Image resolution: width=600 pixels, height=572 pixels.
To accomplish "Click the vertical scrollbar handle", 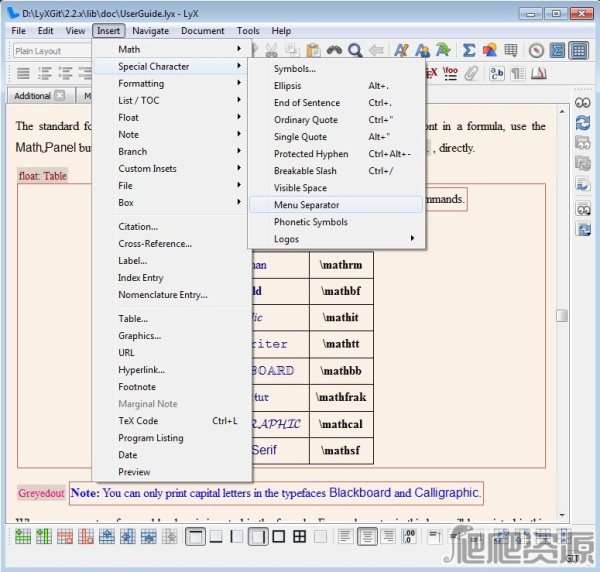I will click(562, 315).
